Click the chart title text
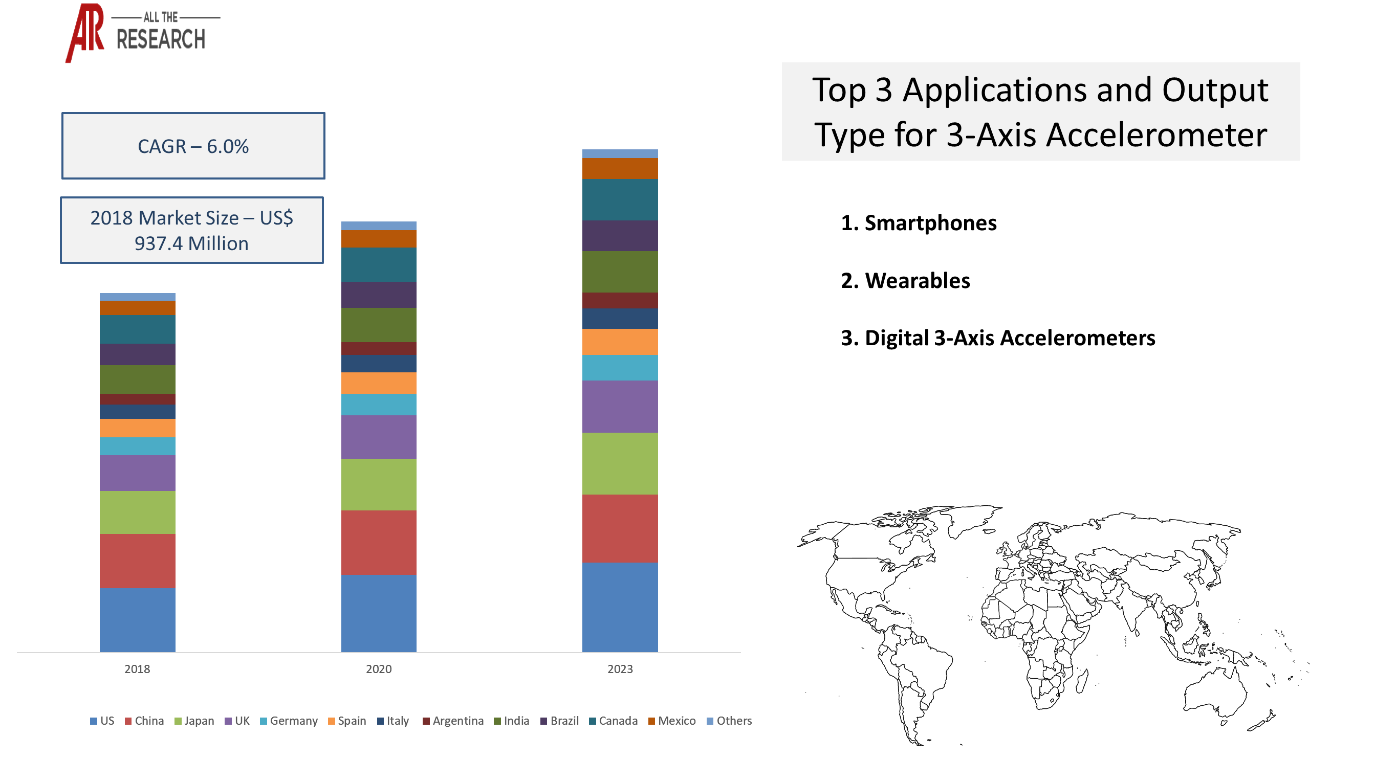 [x=1040, y=111]
